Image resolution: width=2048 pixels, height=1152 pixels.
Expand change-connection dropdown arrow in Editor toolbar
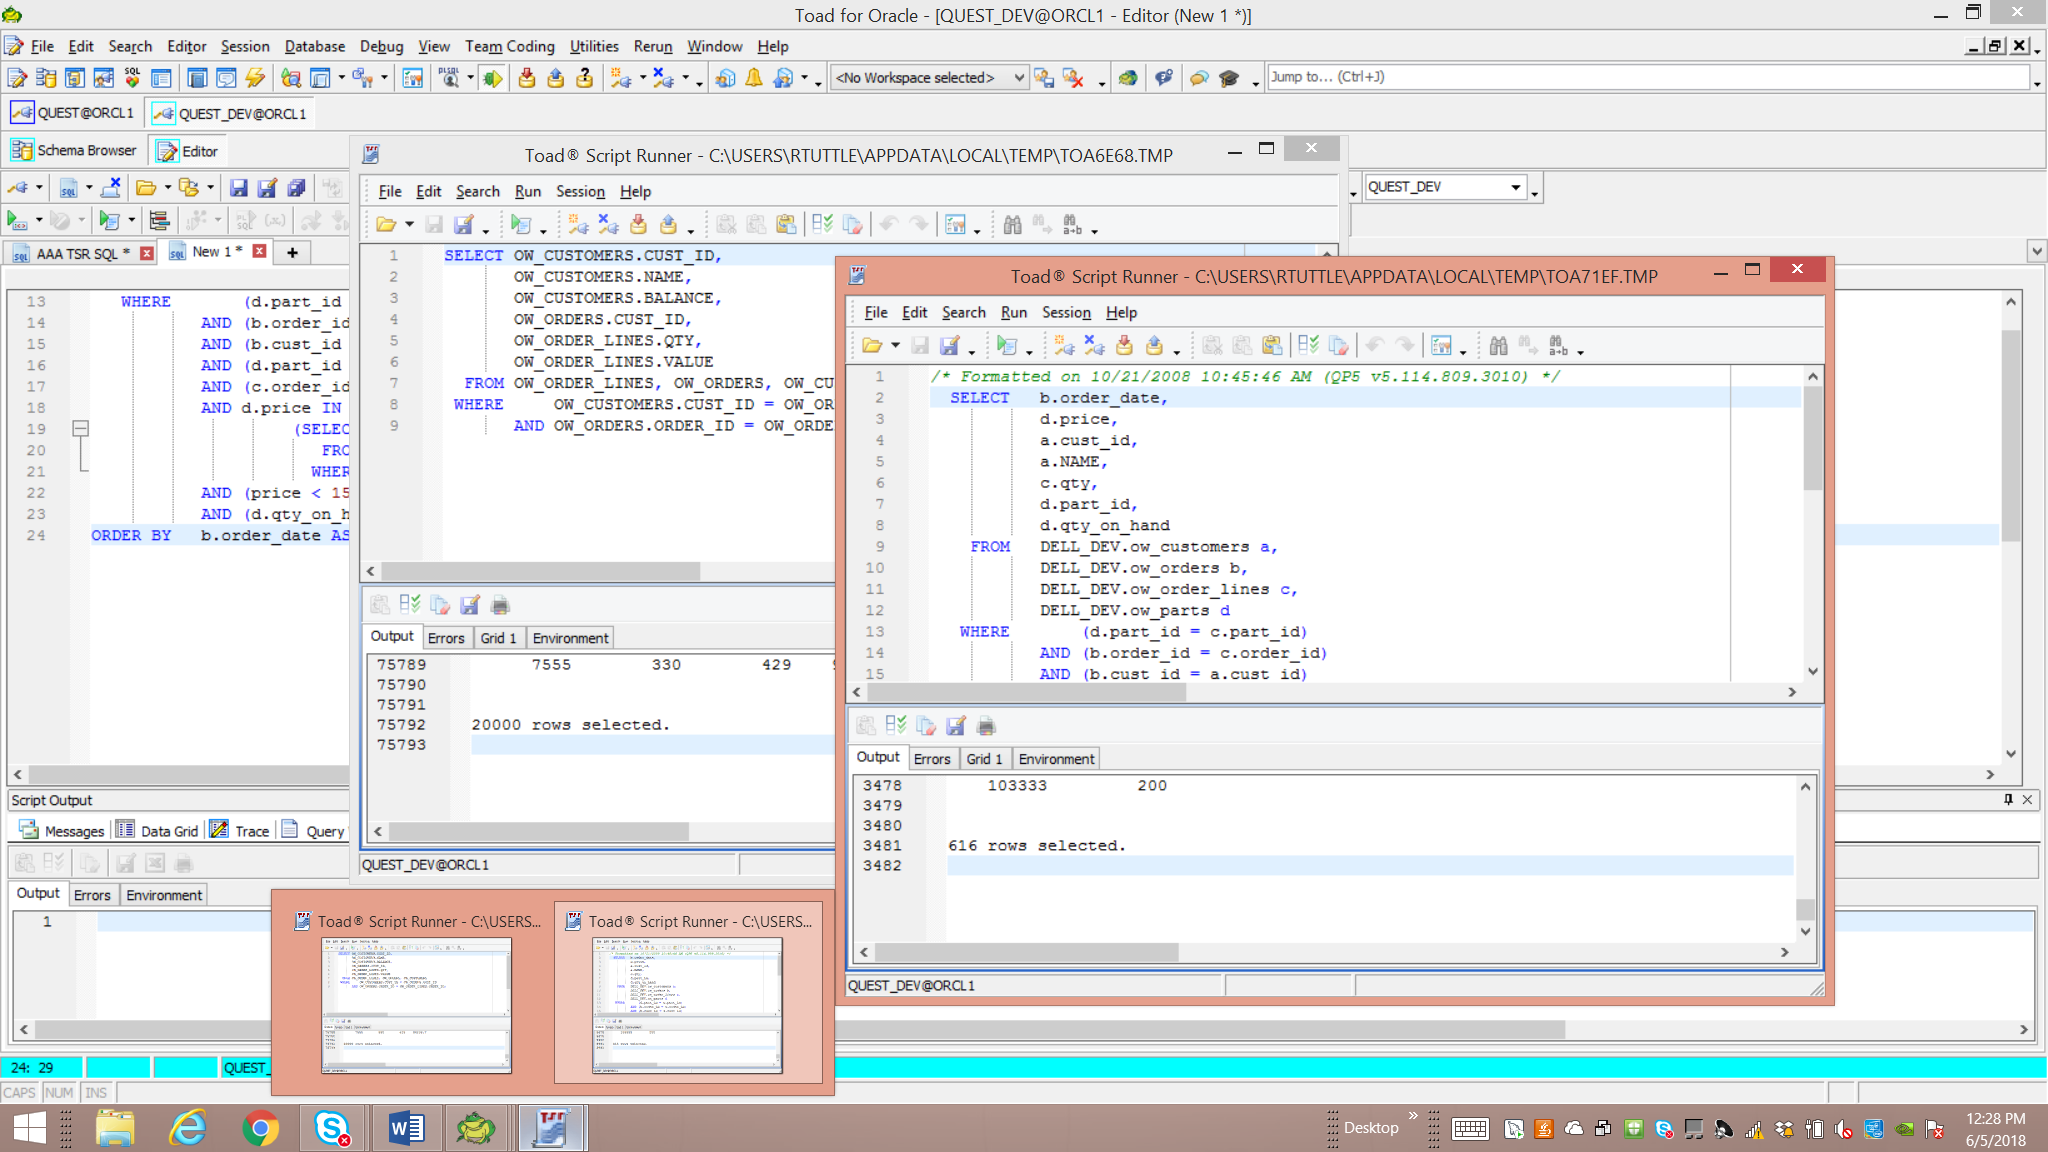(x=39, y=188)
